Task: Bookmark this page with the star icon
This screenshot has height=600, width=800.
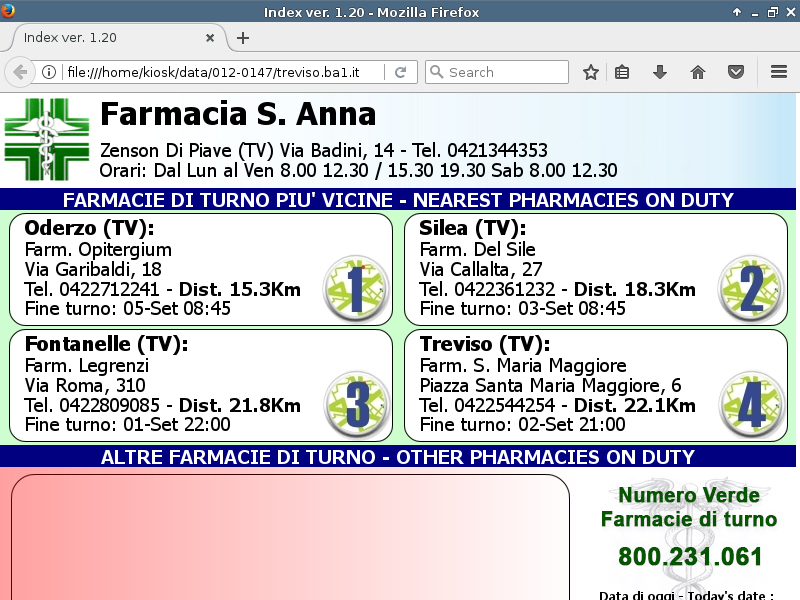Action: point(591,72)
